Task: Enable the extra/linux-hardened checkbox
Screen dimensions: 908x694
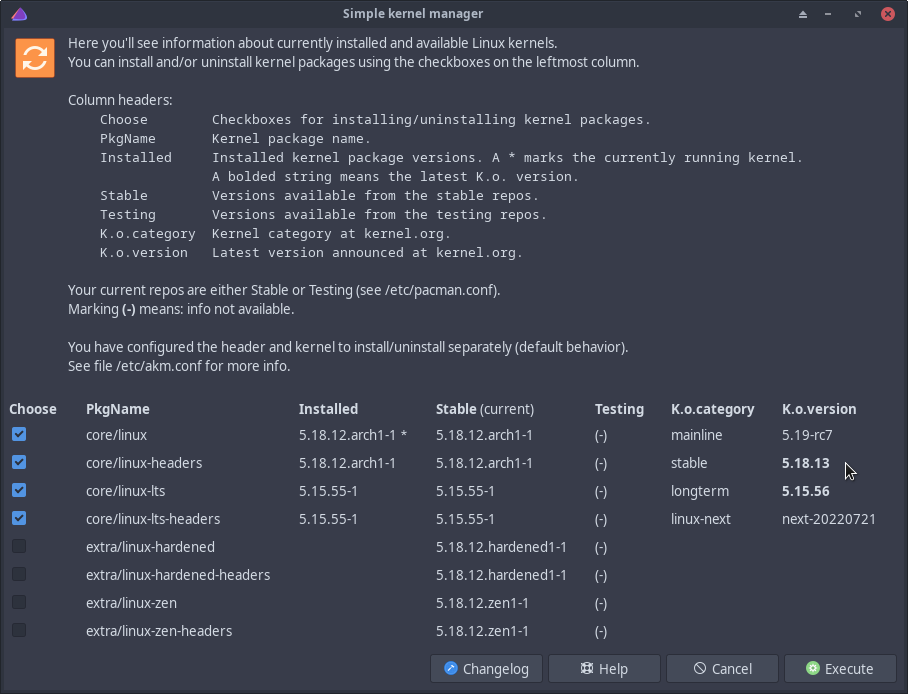Action: click(19, 547)
